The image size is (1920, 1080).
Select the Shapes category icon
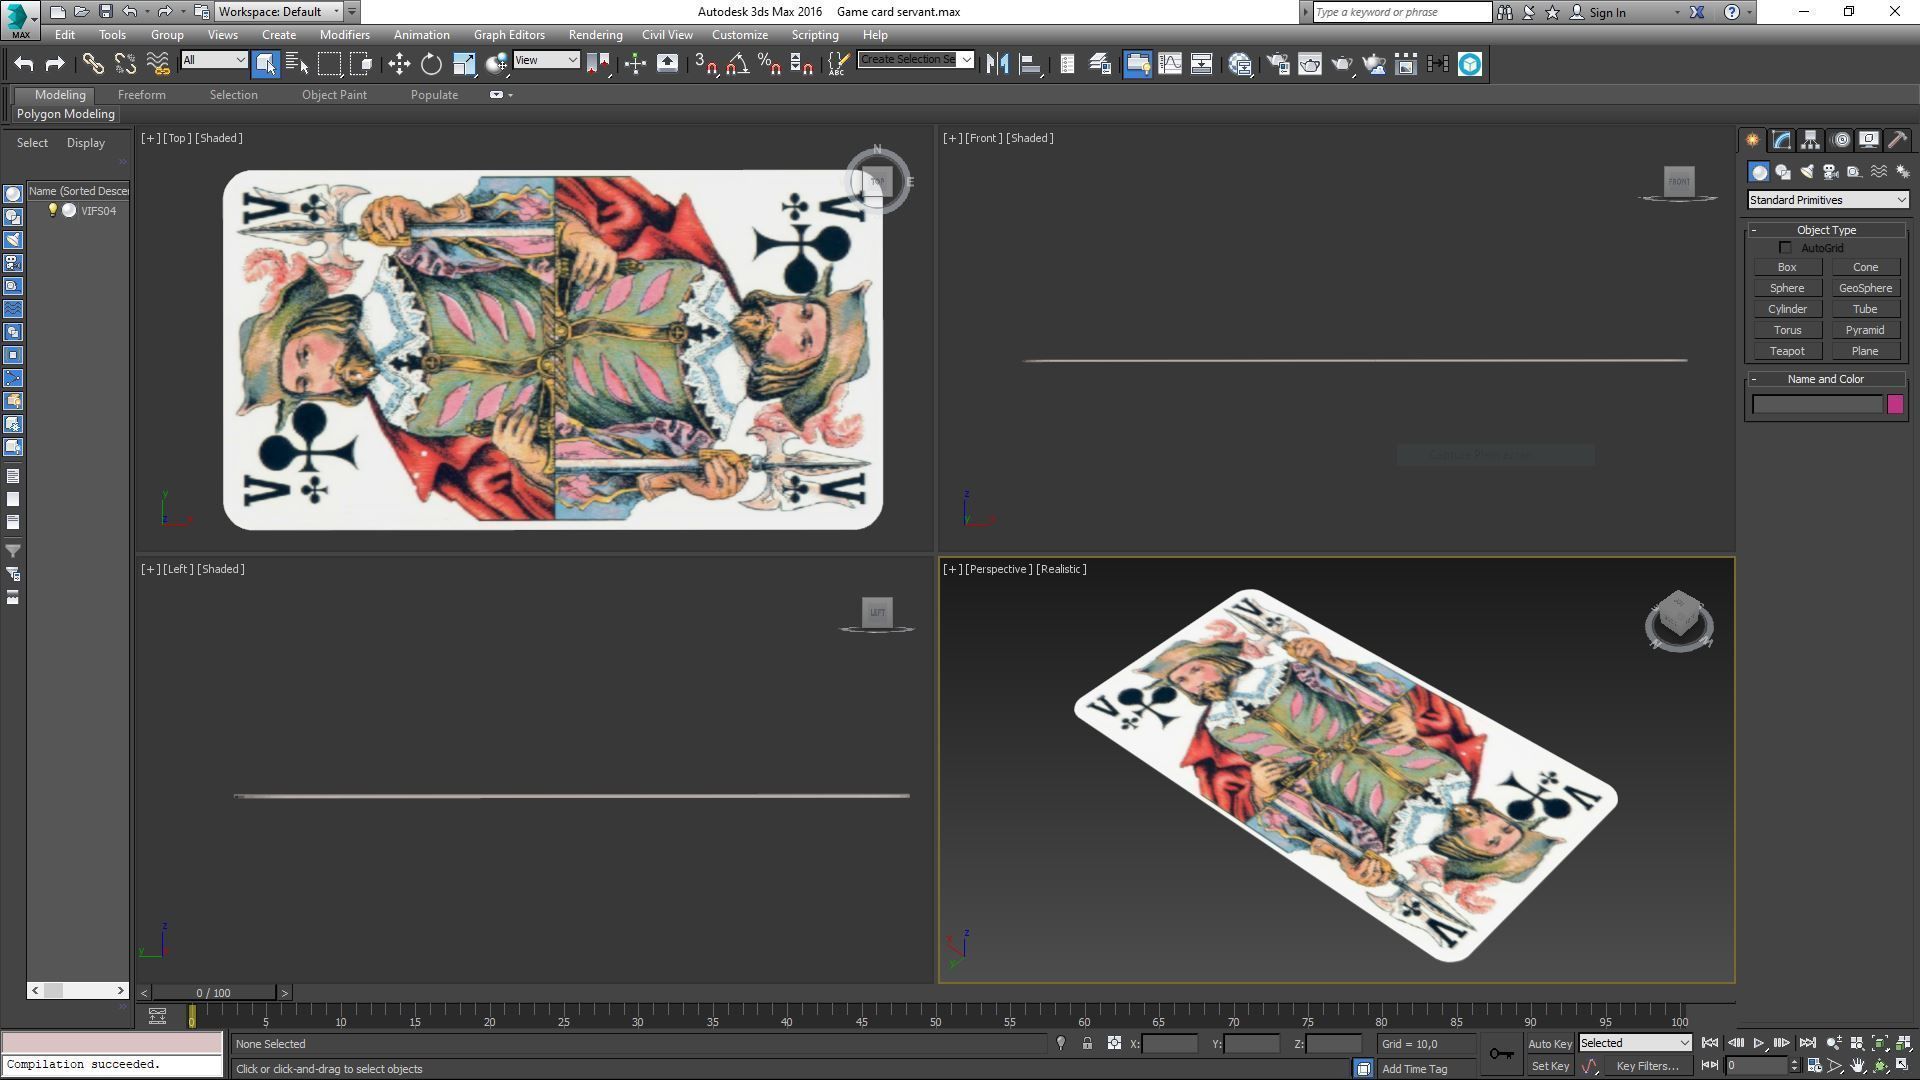coord(1783,172)
